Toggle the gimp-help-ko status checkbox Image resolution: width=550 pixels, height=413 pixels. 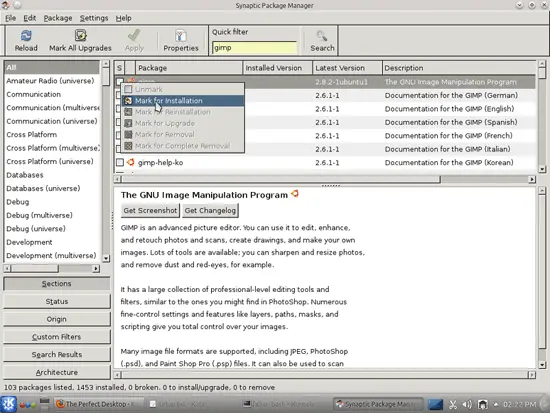120,162
